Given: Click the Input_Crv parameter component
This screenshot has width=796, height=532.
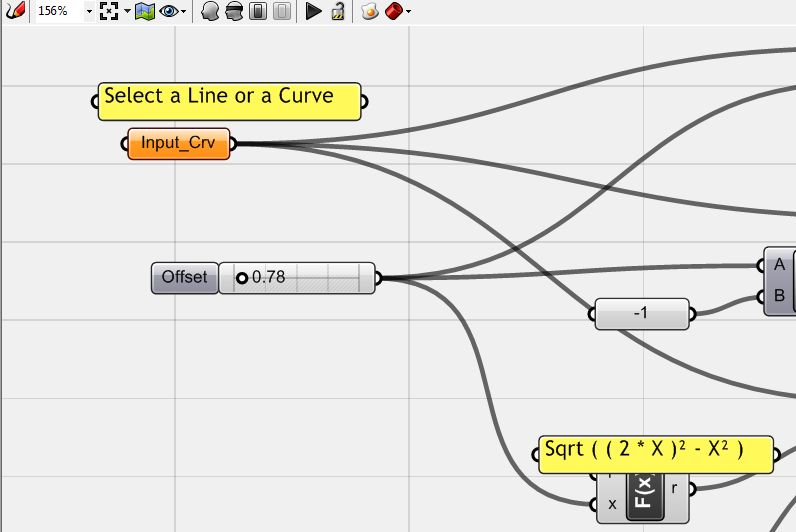Looking at the screenshot, I should [178, 144].
